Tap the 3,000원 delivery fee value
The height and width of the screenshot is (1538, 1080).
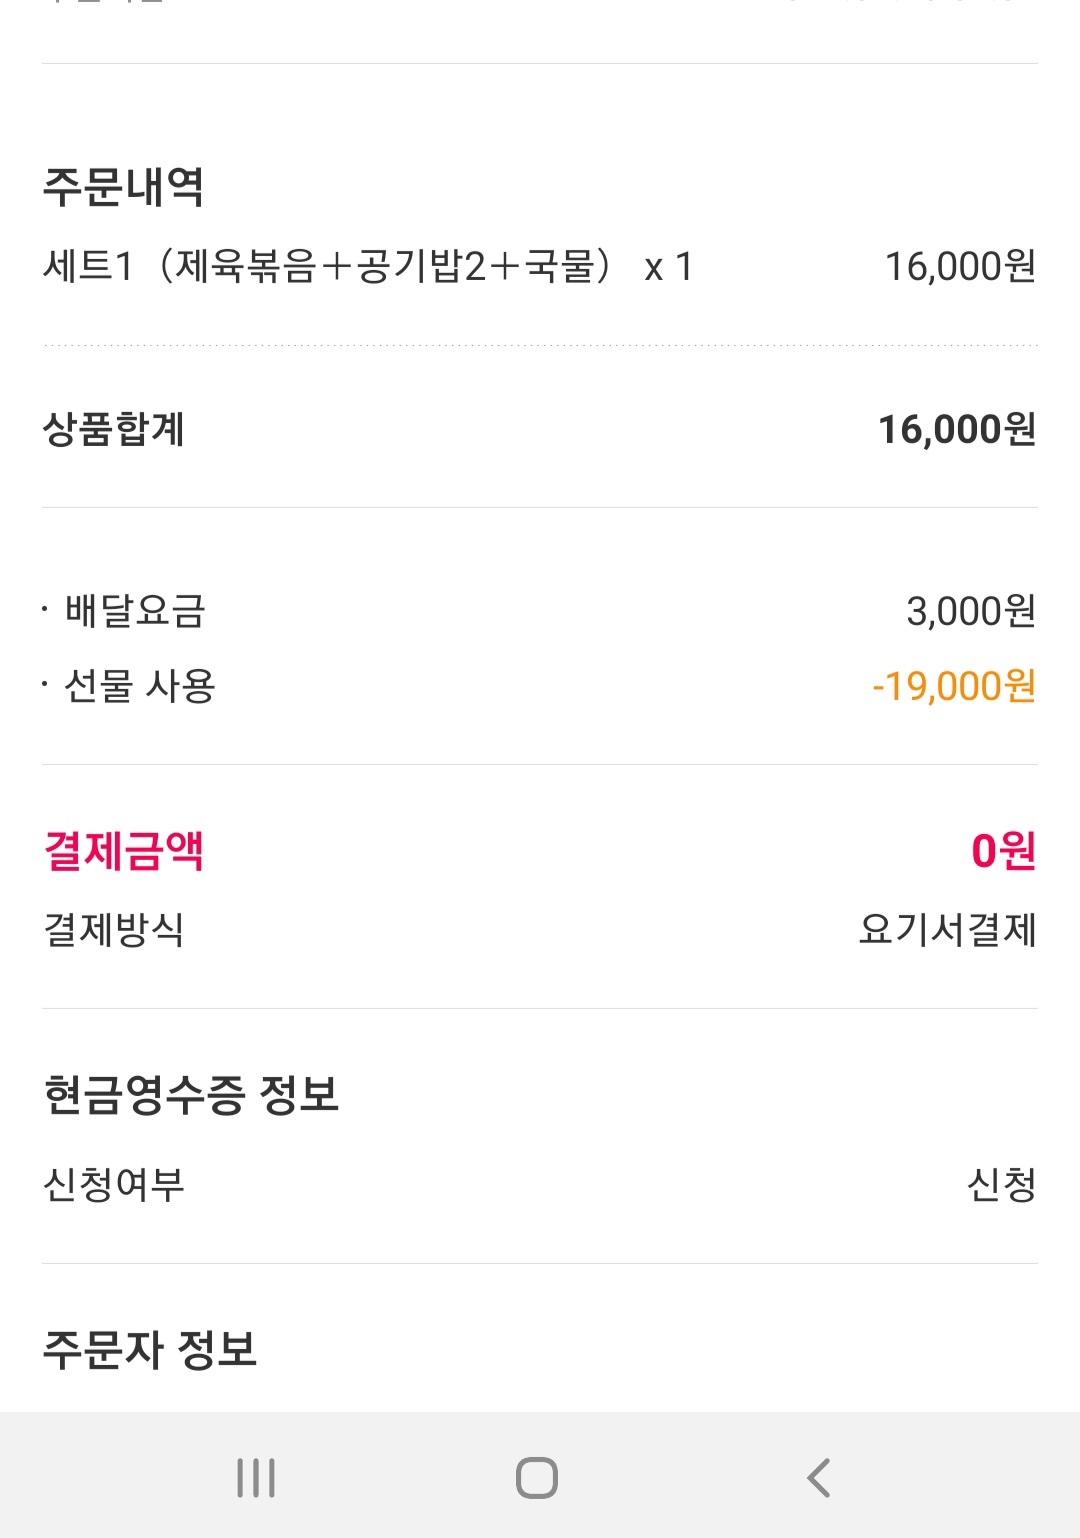(971, 611)
